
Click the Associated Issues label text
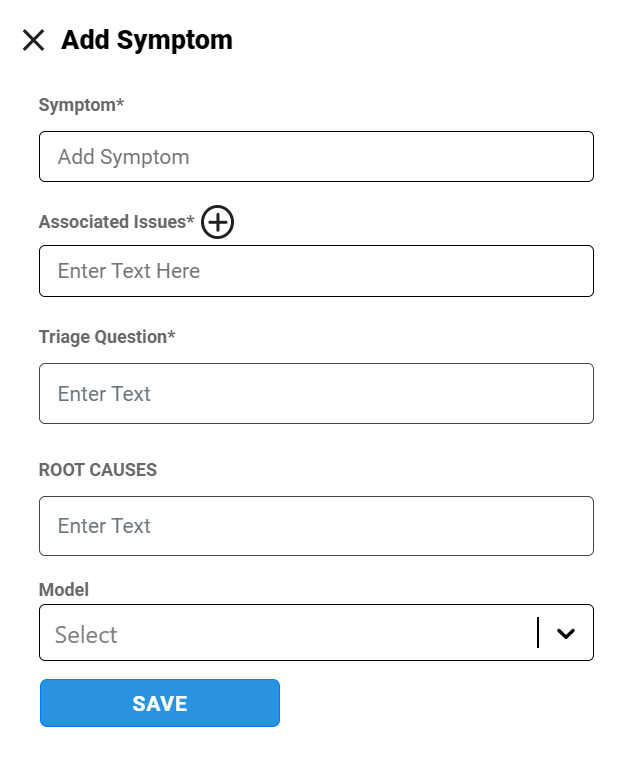[115, 222]
